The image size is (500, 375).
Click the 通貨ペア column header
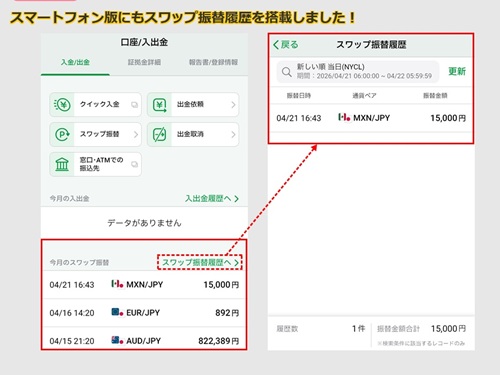[x=364, y=96]
